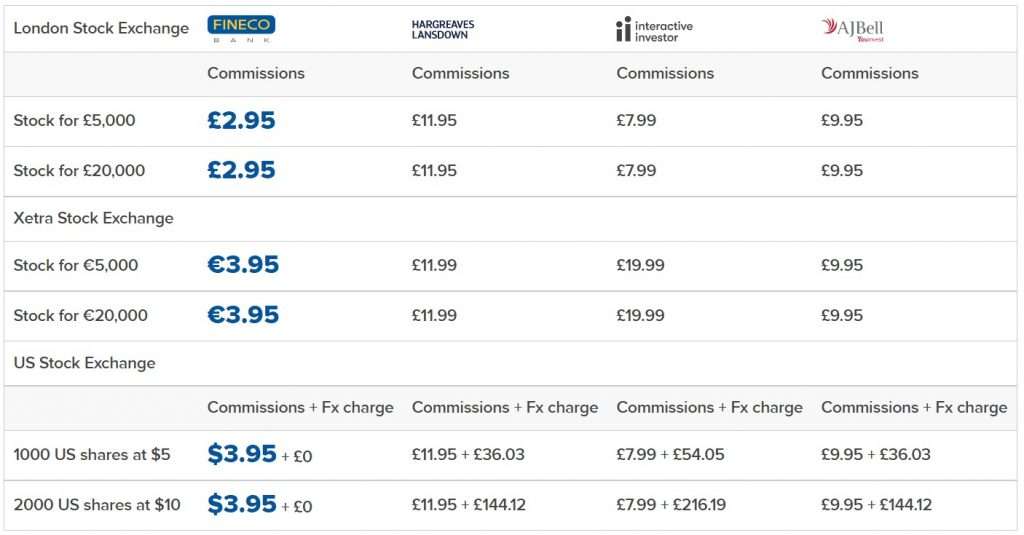Click AJ Bell's £9.95 + £144.12 charge
The image size is (1024, 535).
coord(876,504)
